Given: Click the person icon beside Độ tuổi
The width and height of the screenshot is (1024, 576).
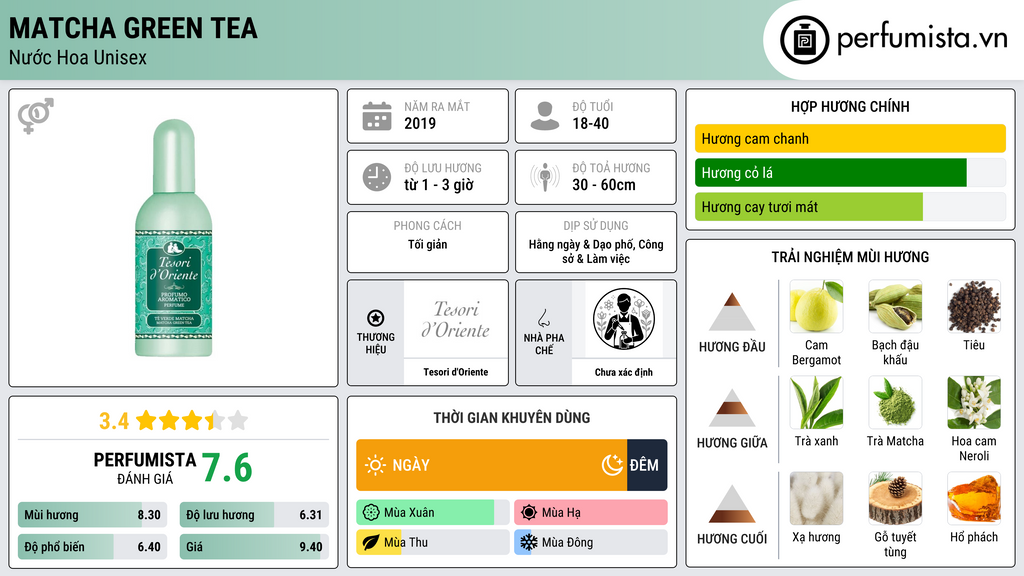Looking at the screenshot, I should pos(545,116).
